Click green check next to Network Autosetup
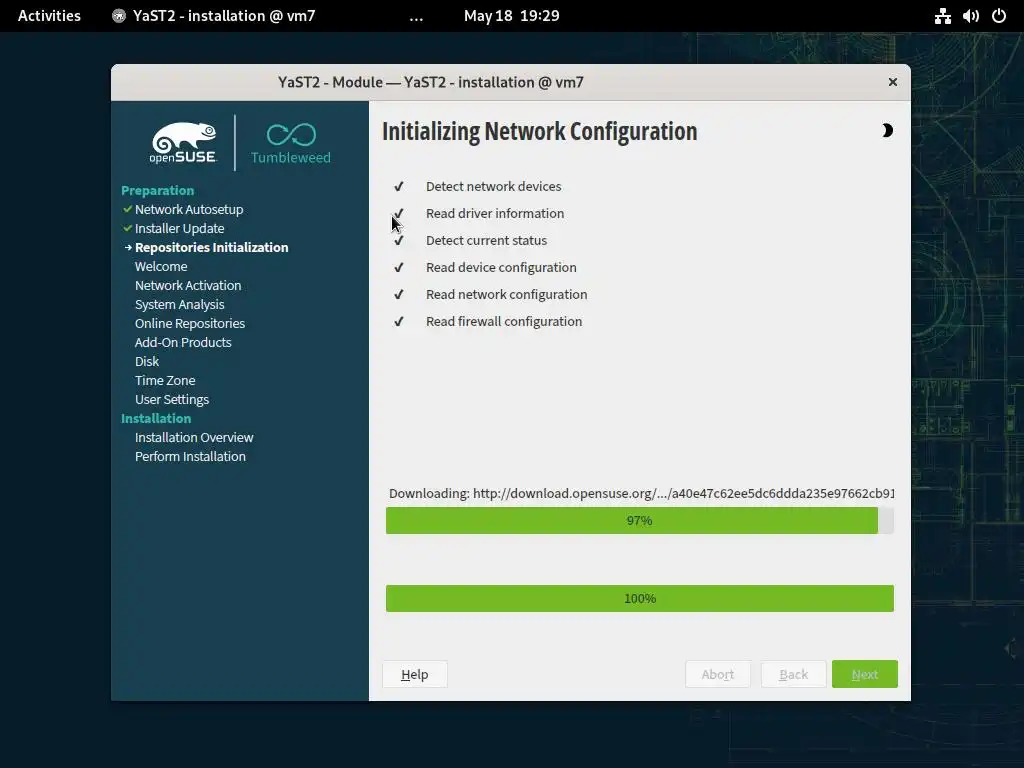The width and height of the screenshot is (1024, 768). 127,210
